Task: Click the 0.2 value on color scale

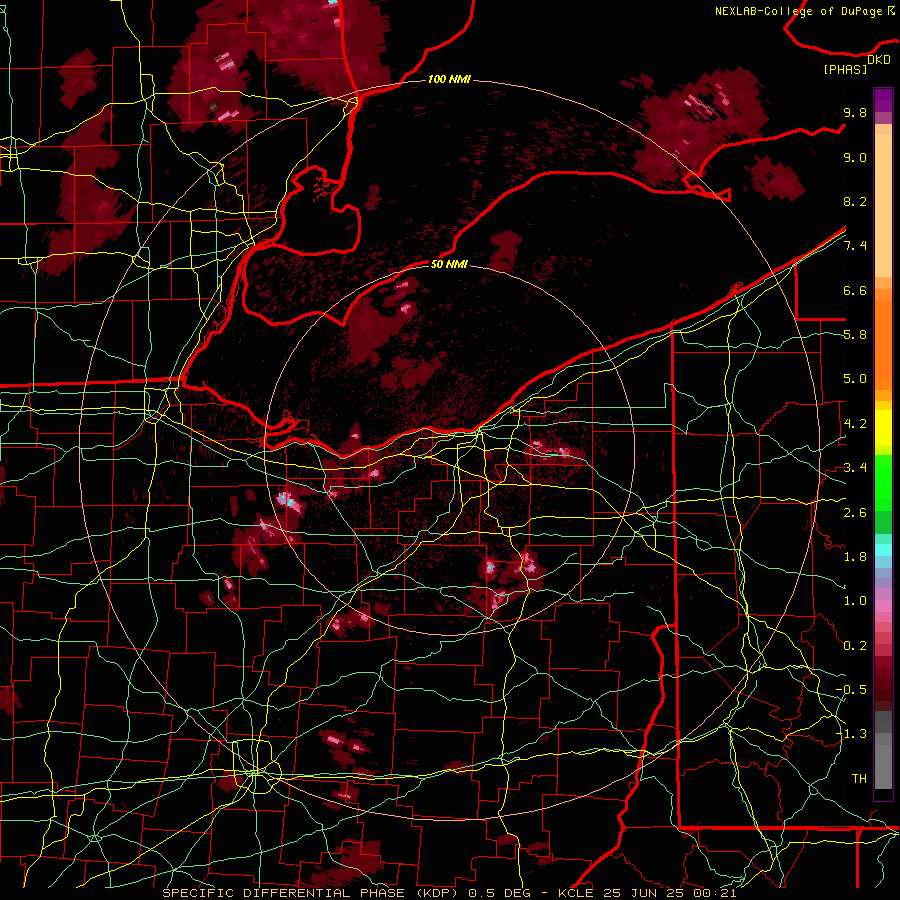Action: point(855,646)
